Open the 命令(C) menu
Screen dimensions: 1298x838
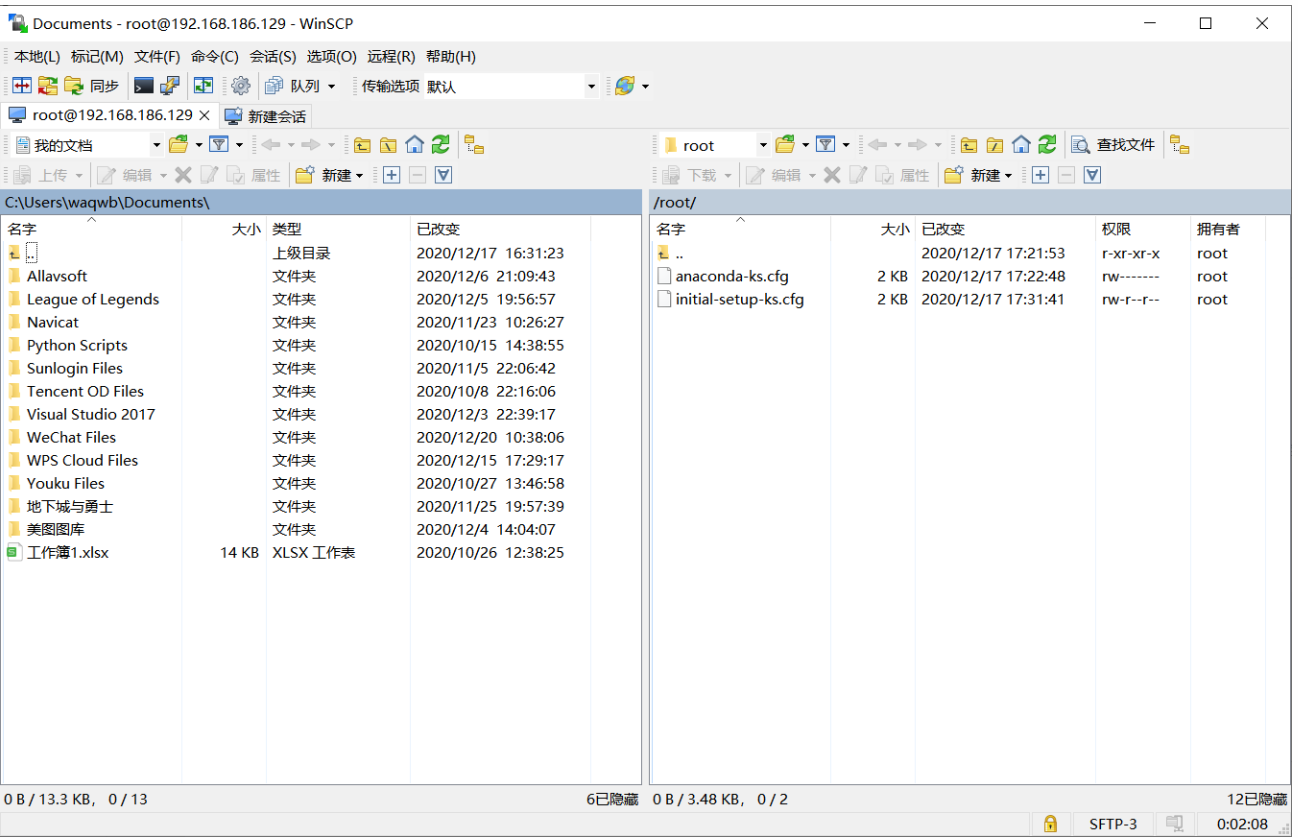coord(215,57)
